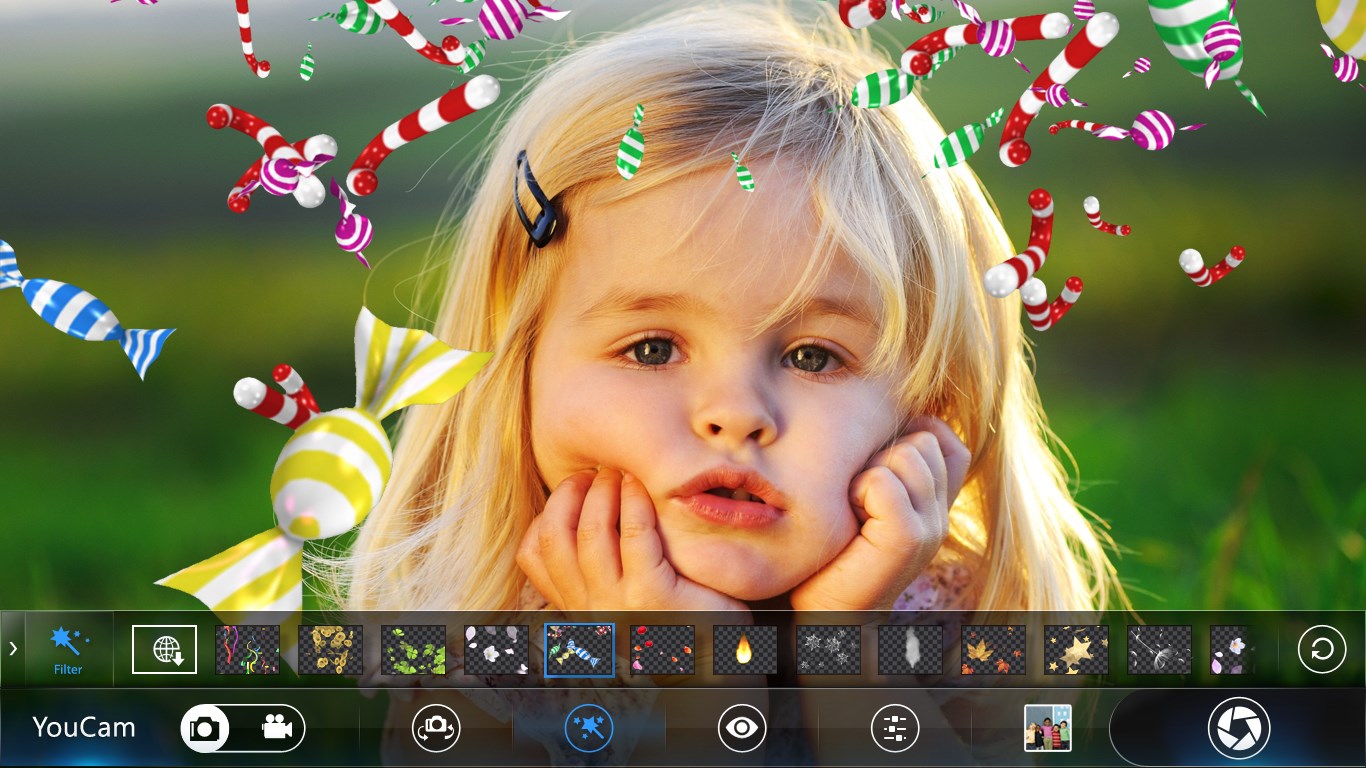
Task: Apply the colorful streamers effect
Action: pyautogui.click(x=247, y=650)
